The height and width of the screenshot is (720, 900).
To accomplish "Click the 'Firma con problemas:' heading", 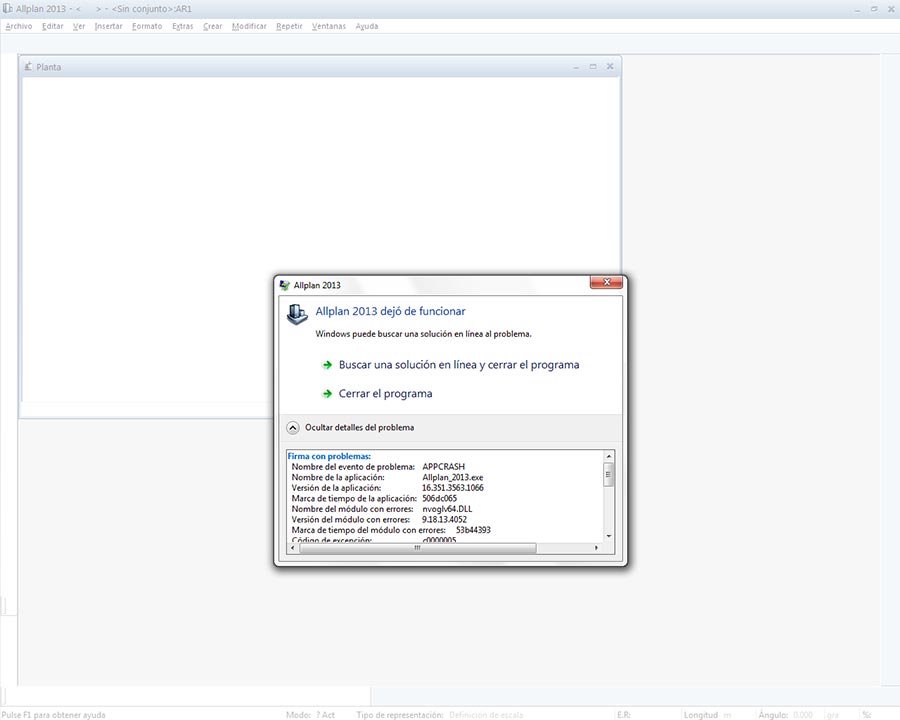I will point(329,456).
